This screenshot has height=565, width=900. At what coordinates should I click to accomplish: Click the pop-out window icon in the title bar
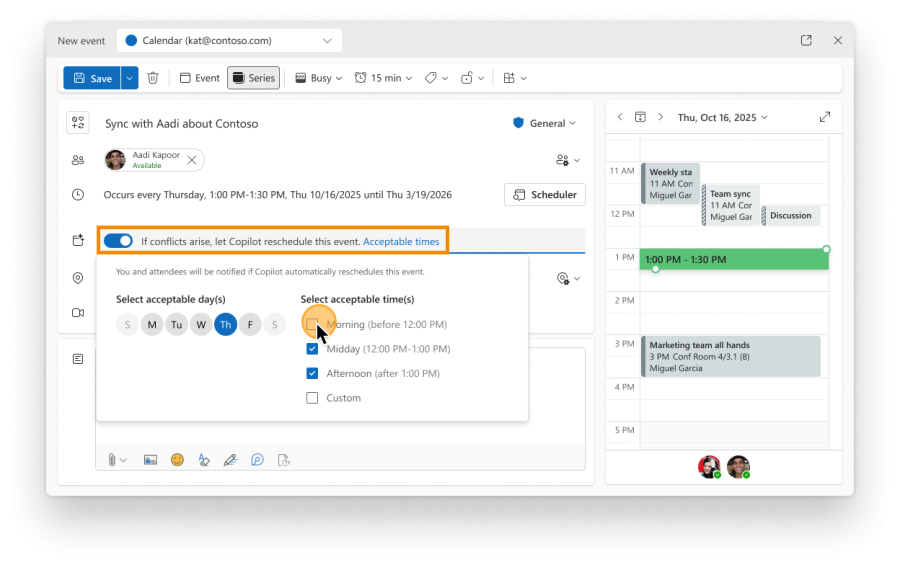(x=806, y=40)
